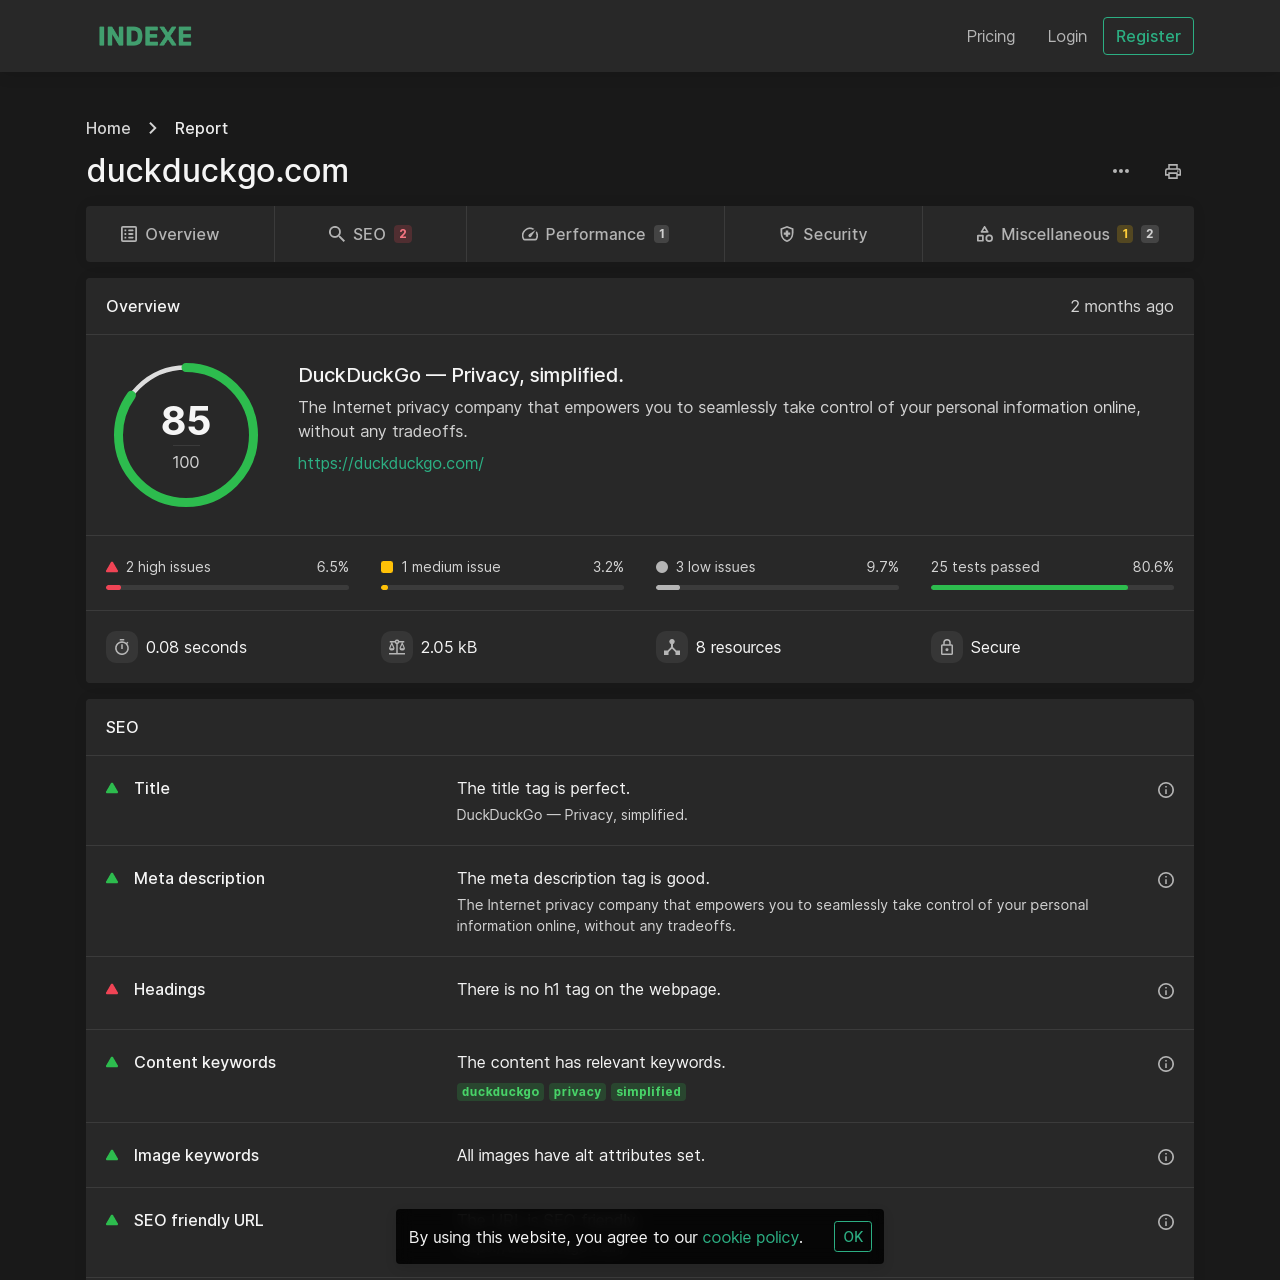Click the scale icon beside 2.05 kB

click(397, 647)
